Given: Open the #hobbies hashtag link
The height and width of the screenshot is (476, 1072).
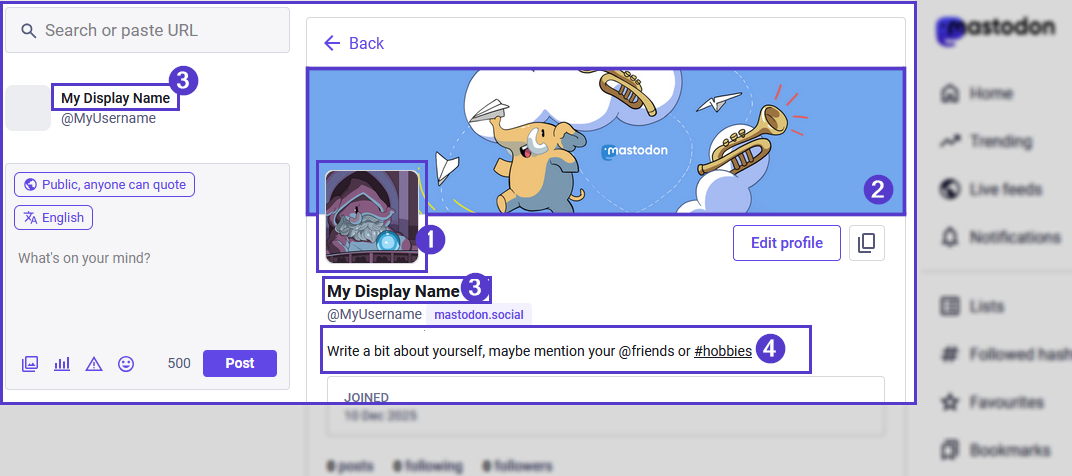Looking at the screenshot, I should tap(723, 352).
